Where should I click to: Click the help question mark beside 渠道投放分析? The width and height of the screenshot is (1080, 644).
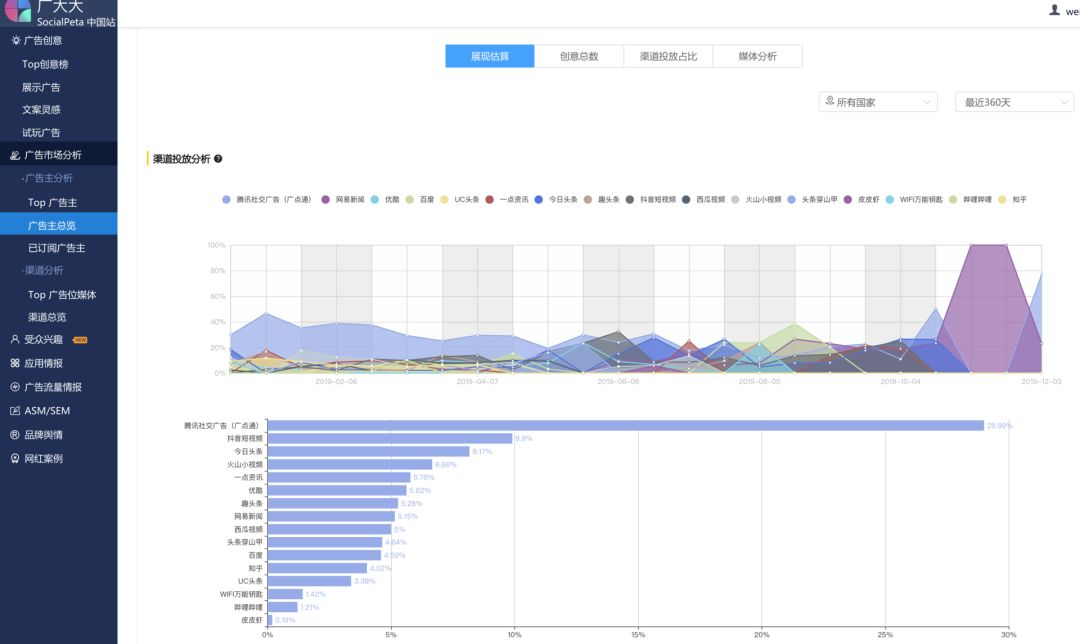tap(218, 159)
